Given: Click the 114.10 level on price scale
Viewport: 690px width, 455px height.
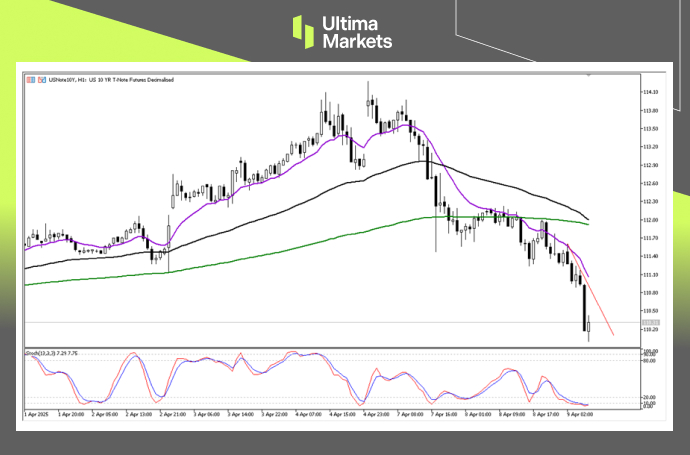Looking at the screenshot, I should click(x=650, y=92).
